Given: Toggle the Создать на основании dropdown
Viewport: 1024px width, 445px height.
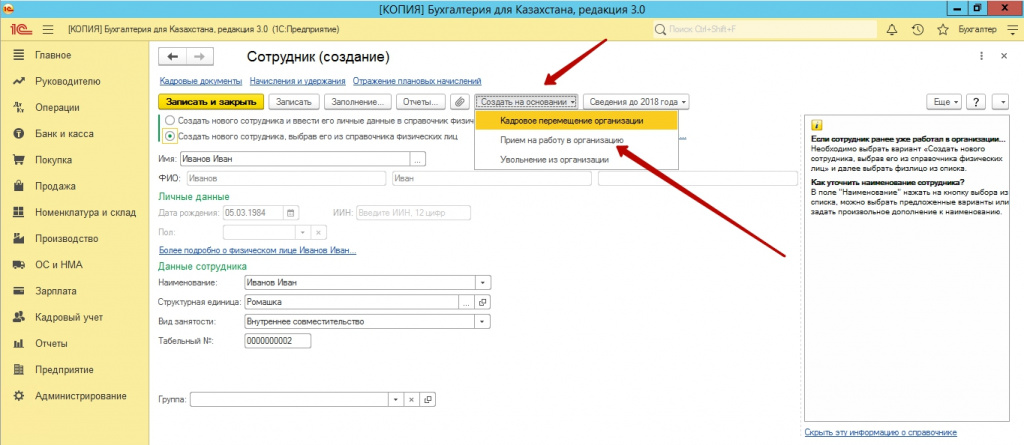Looking at the screenshot, I should [526, 102].
